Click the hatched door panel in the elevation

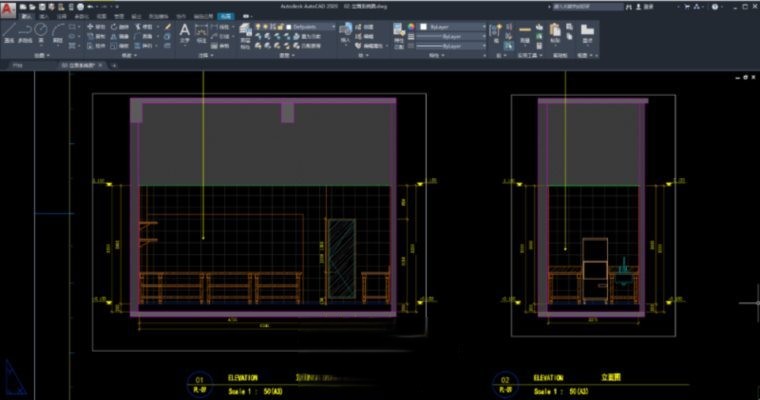pyautogui.click(x=342, y=257)
